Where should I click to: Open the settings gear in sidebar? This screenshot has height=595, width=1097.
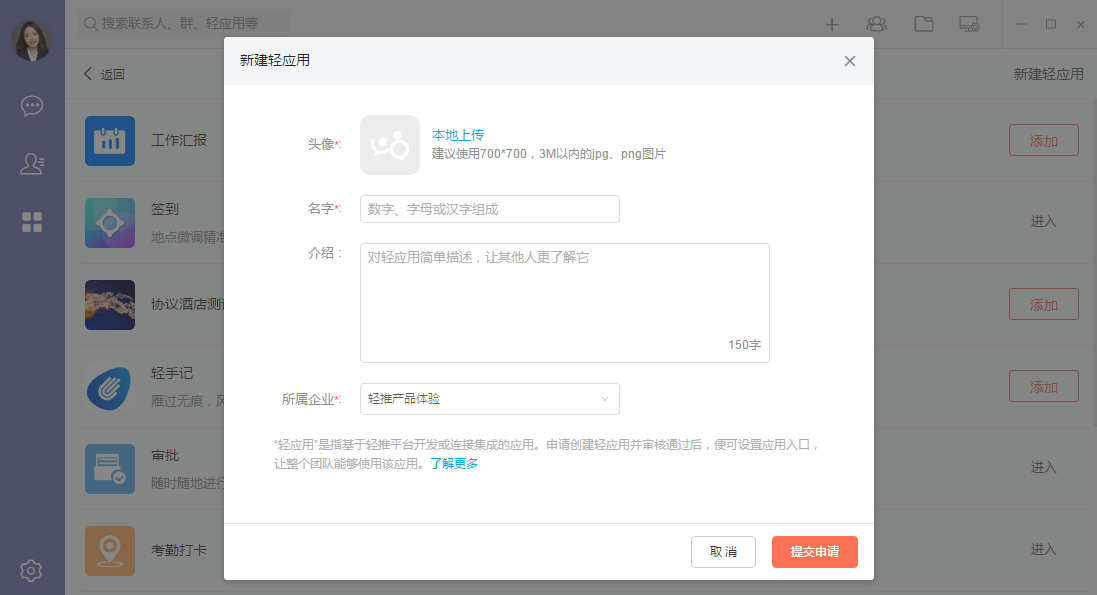tap(32, 570)
